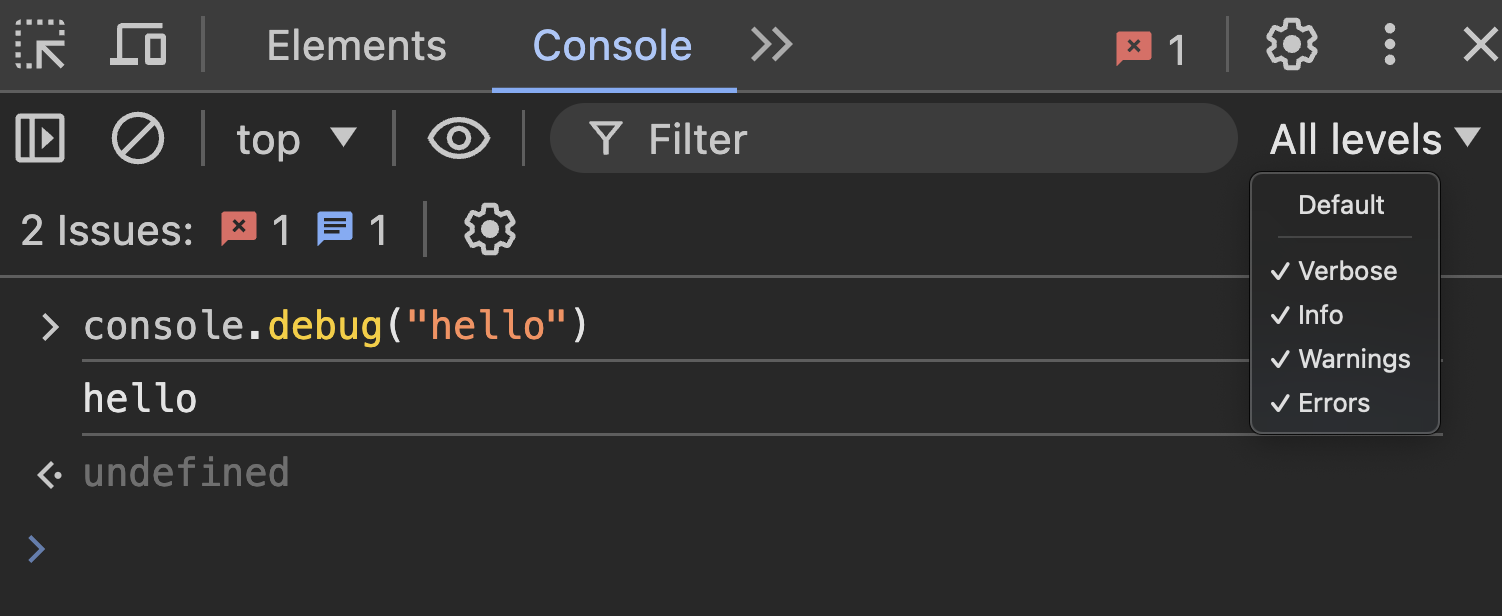
Task: Click the red error count badge in top bar
Action: point(1151,48)
